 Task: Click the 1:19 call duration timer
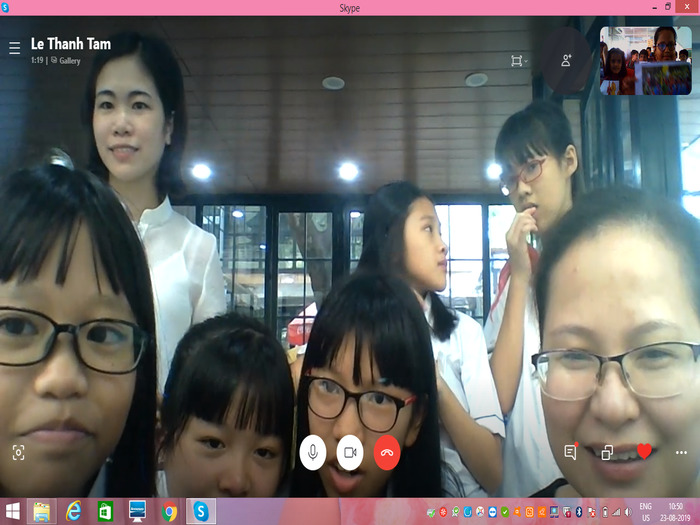coord(37,60)
